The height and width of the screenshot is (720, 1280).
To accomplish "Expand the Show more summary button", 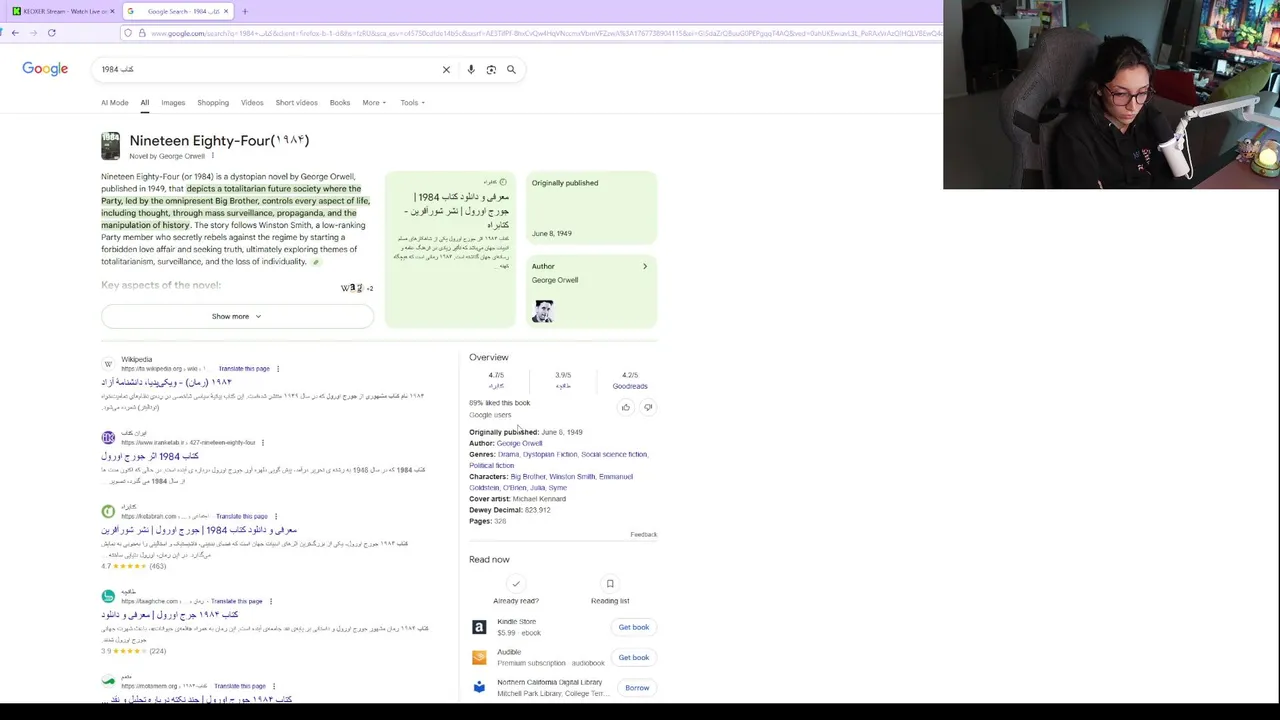I will pyautogui.click(x=237, y=316).
